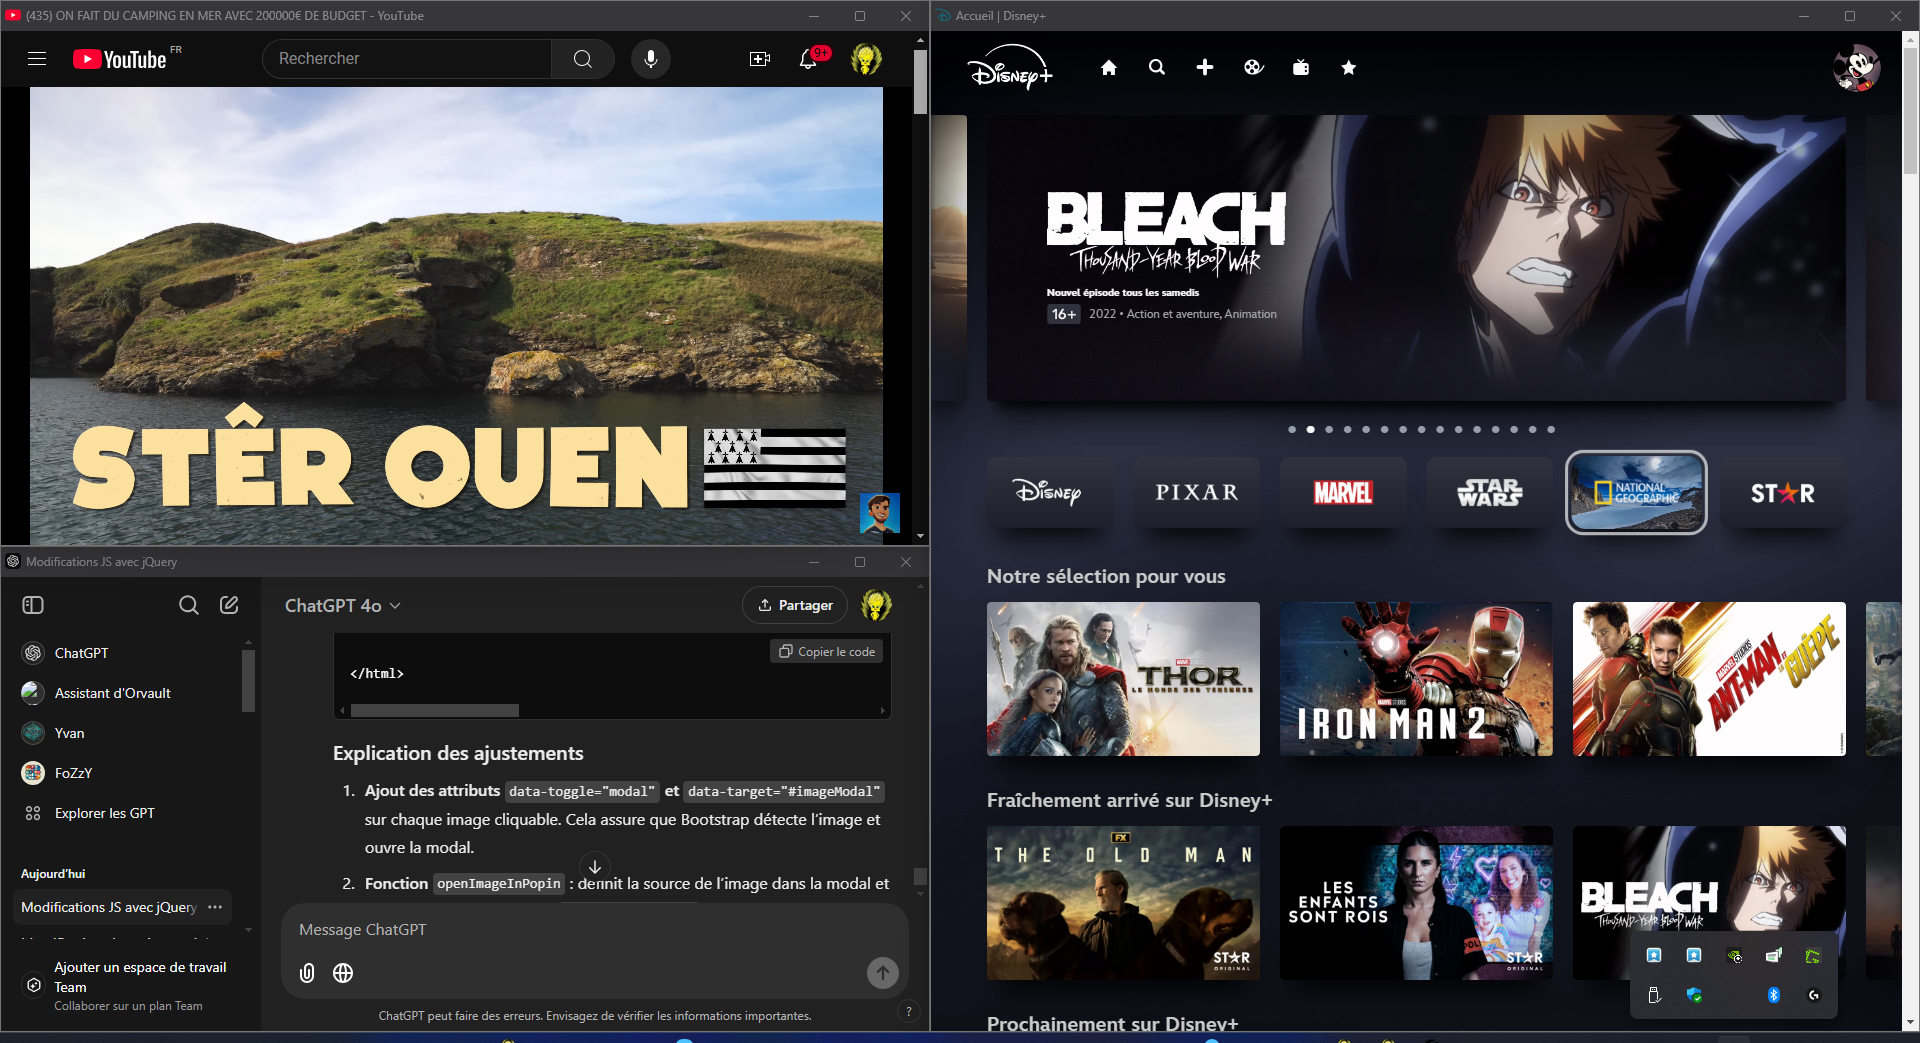Open the ChatGPT help question mark
The width and height of the screenshot is (1920, 1043).
point(909,1011)
